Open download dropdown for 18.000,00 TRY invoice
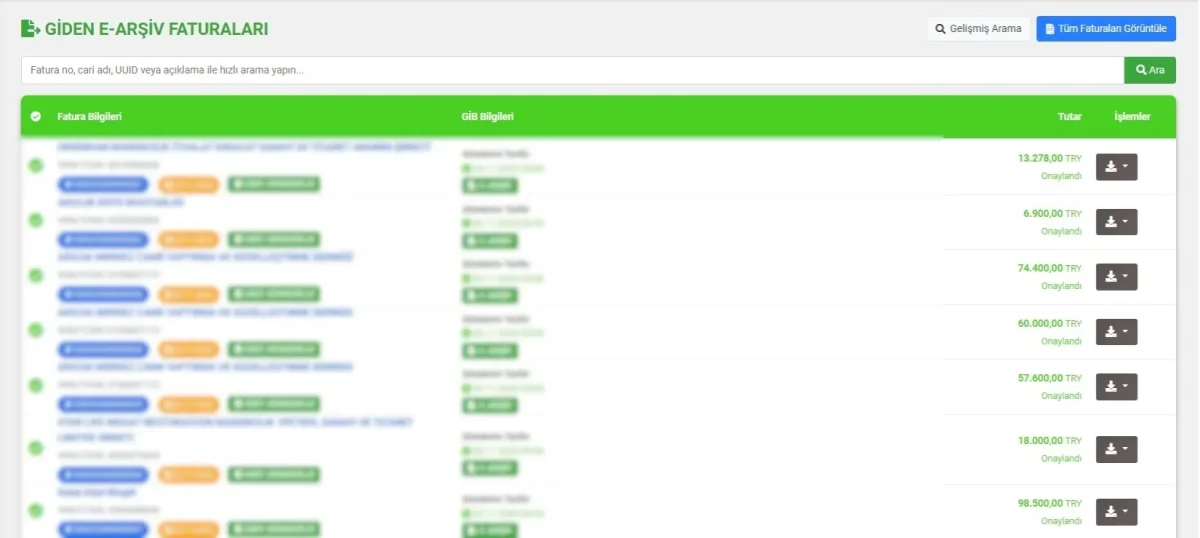The height and width of the screenshot is (538, 1200). (1116, 450)
